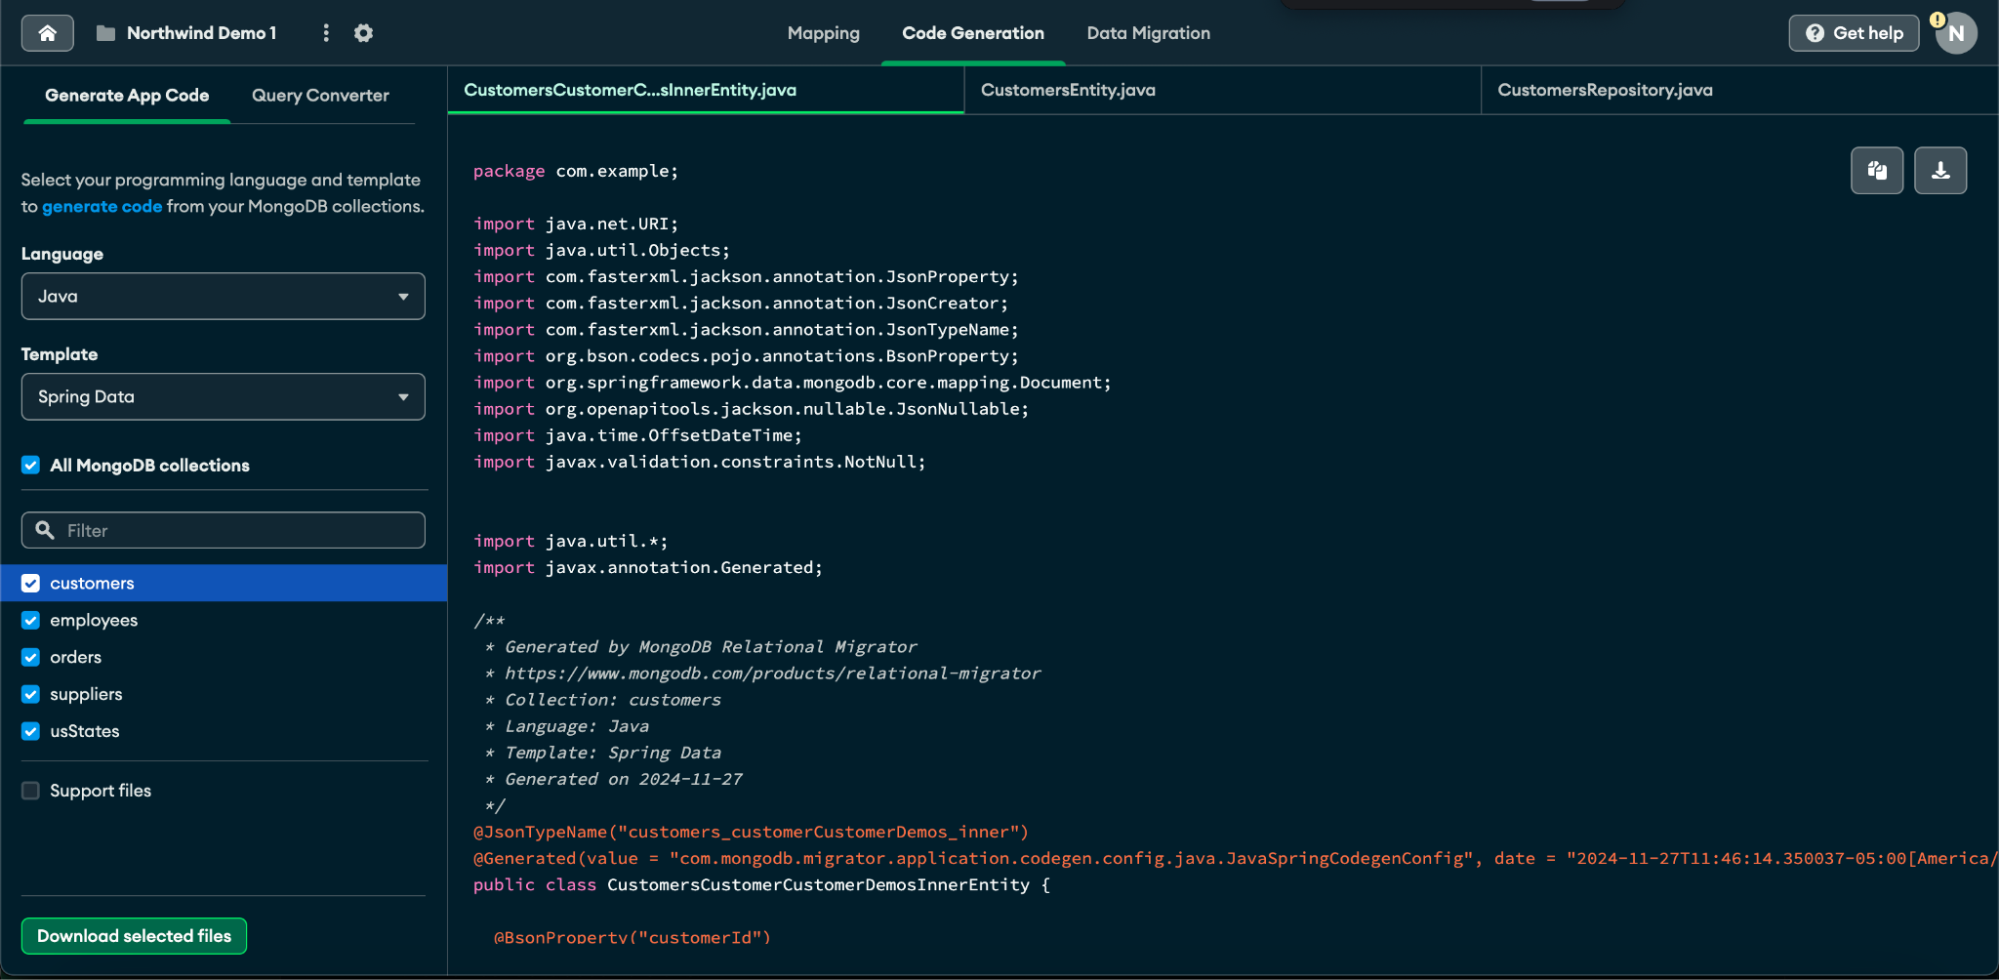Copy generated code to clipboard

point(1876,170)
